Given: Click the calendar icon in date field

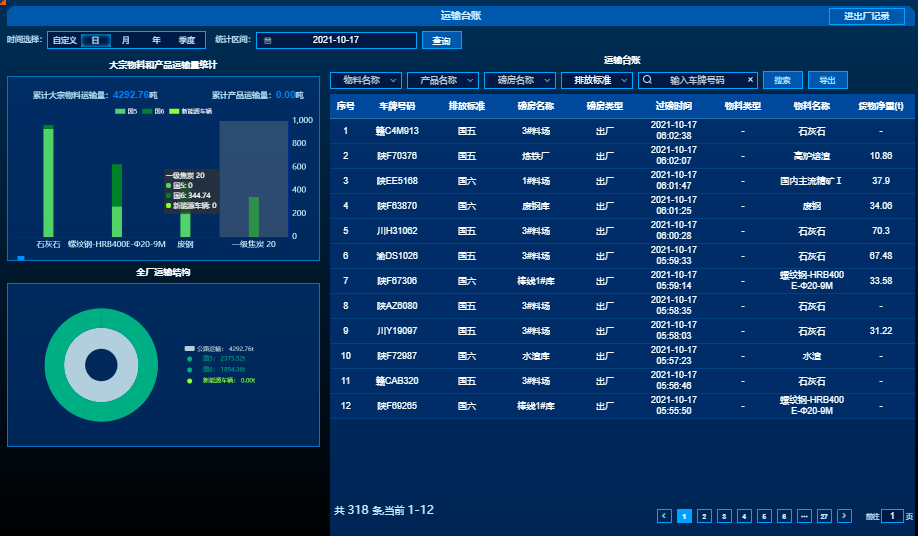Looking at the screenshot, I should [267, 40].
